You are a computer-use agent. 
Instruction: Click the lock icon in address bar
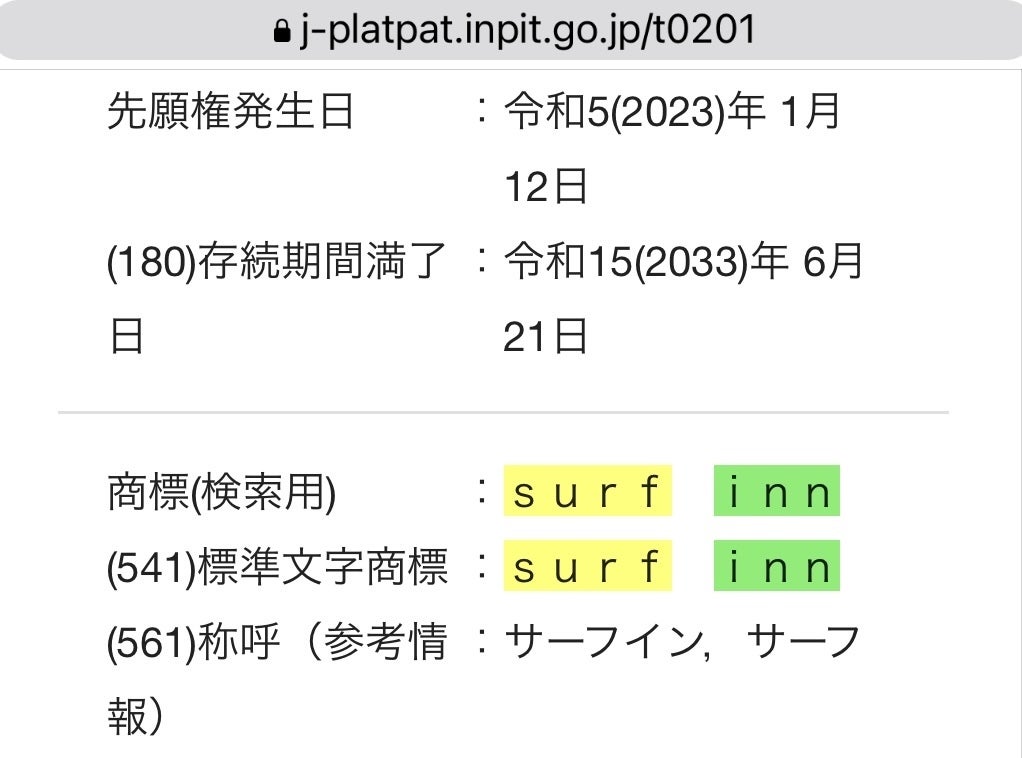281,33
